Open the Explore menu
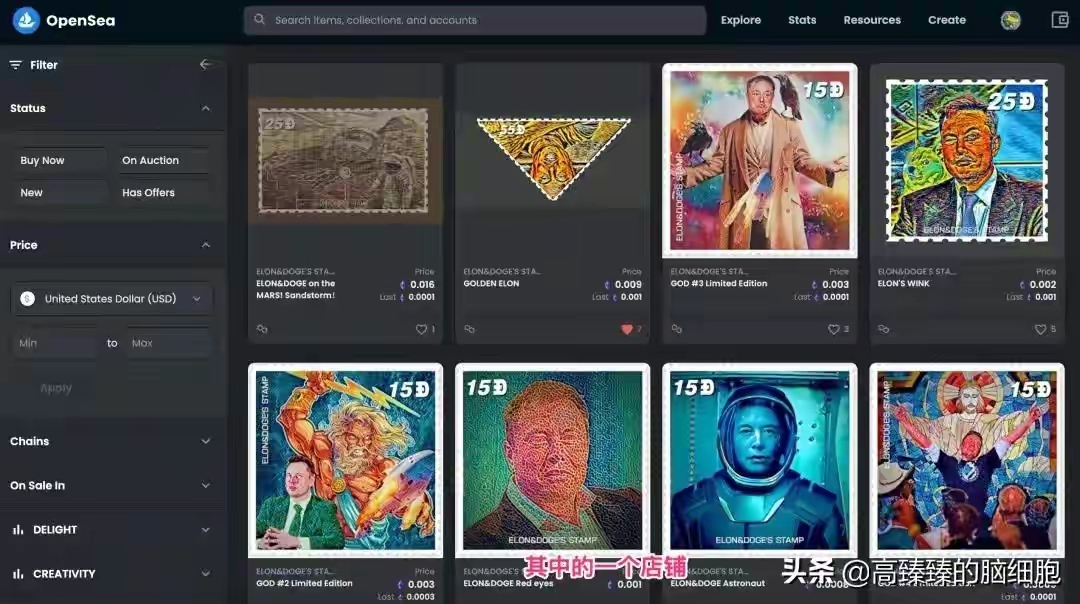1080x604 pixels. point(740,20)
